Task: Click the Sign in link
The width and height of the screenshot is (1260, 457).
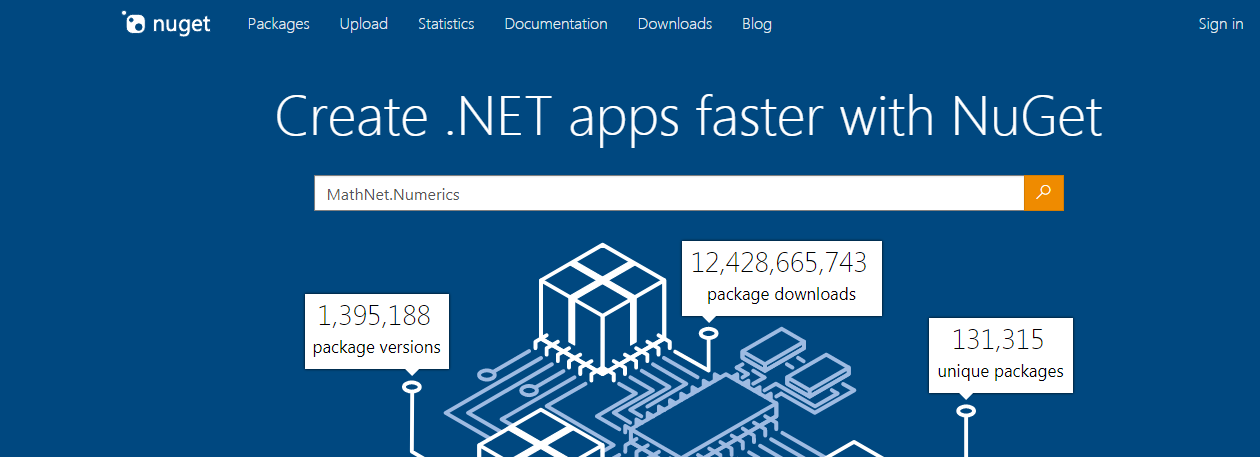Action: pyautogui.click(x=1221, y=24)
